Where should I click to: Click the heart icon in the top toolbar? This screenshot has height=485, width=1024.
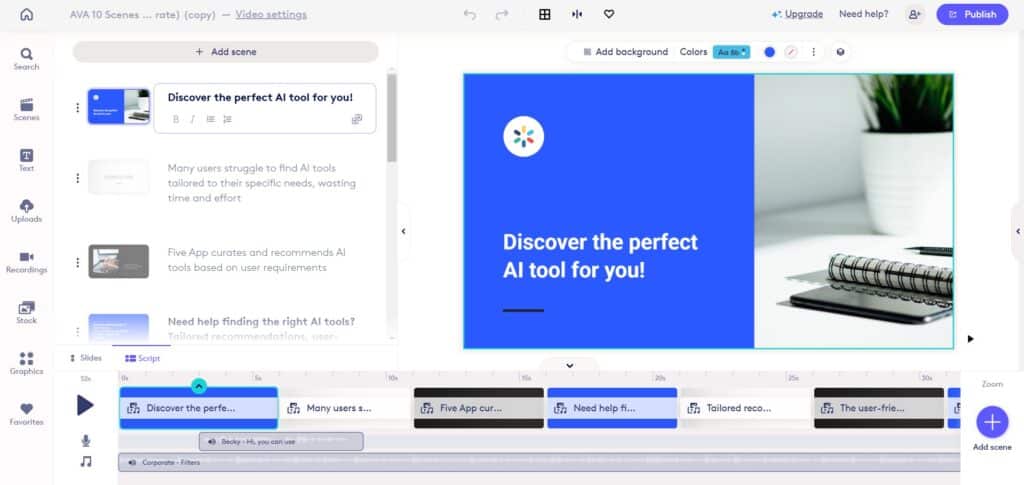[609, 14]
